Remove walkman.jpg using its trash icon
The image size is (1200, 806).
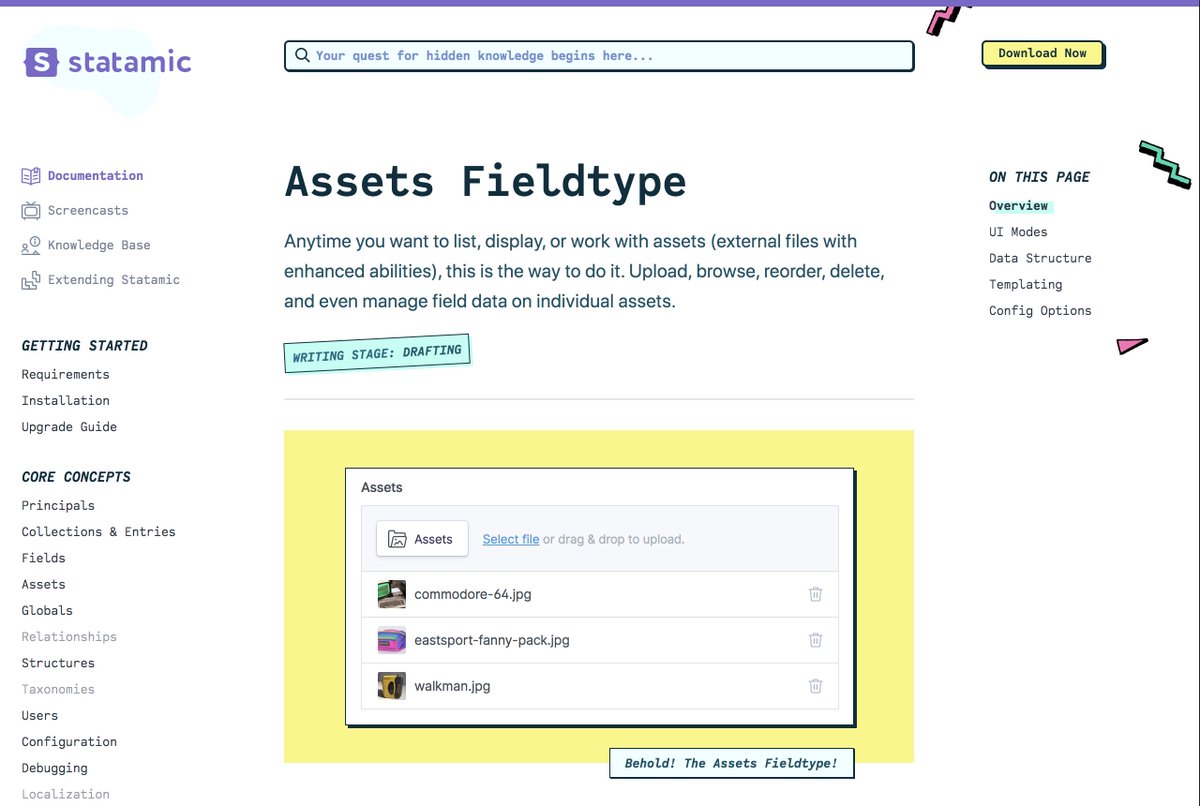coord(815,686)
